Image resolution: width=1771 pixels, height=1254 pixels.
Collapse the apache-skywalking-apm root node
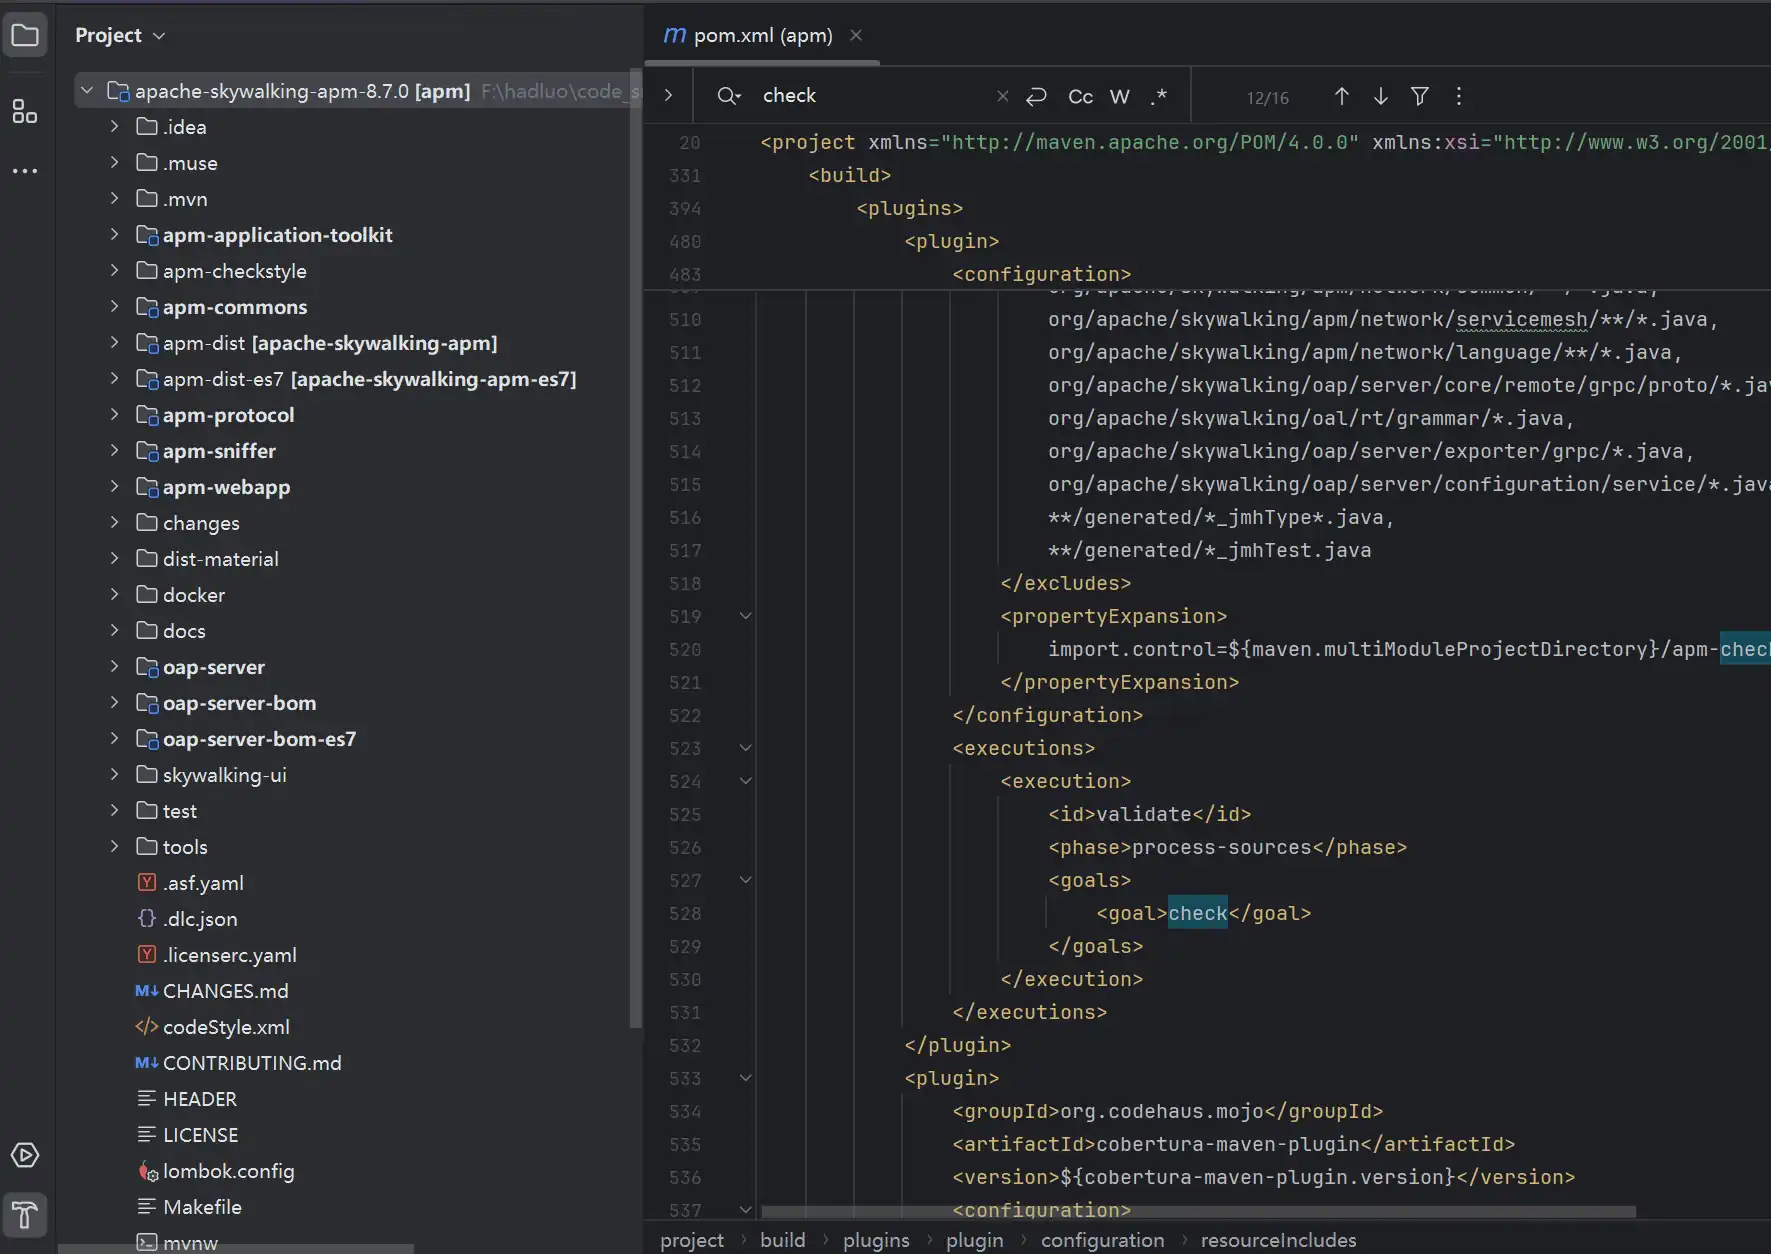(x=87, y=90)
